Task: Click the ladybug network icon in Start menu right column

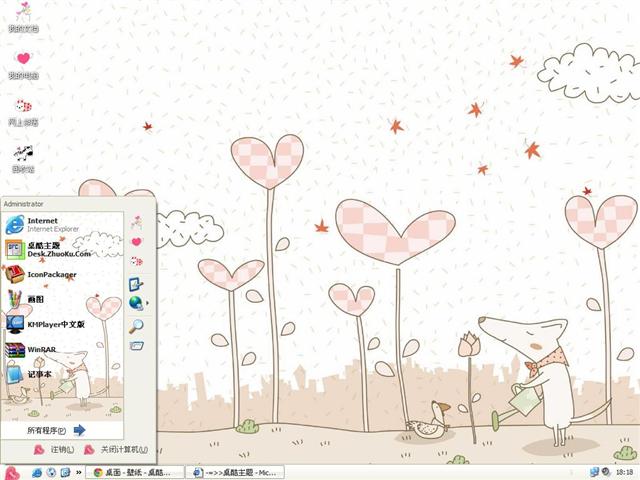Action: pyautogui.click(x=136, y=261)
